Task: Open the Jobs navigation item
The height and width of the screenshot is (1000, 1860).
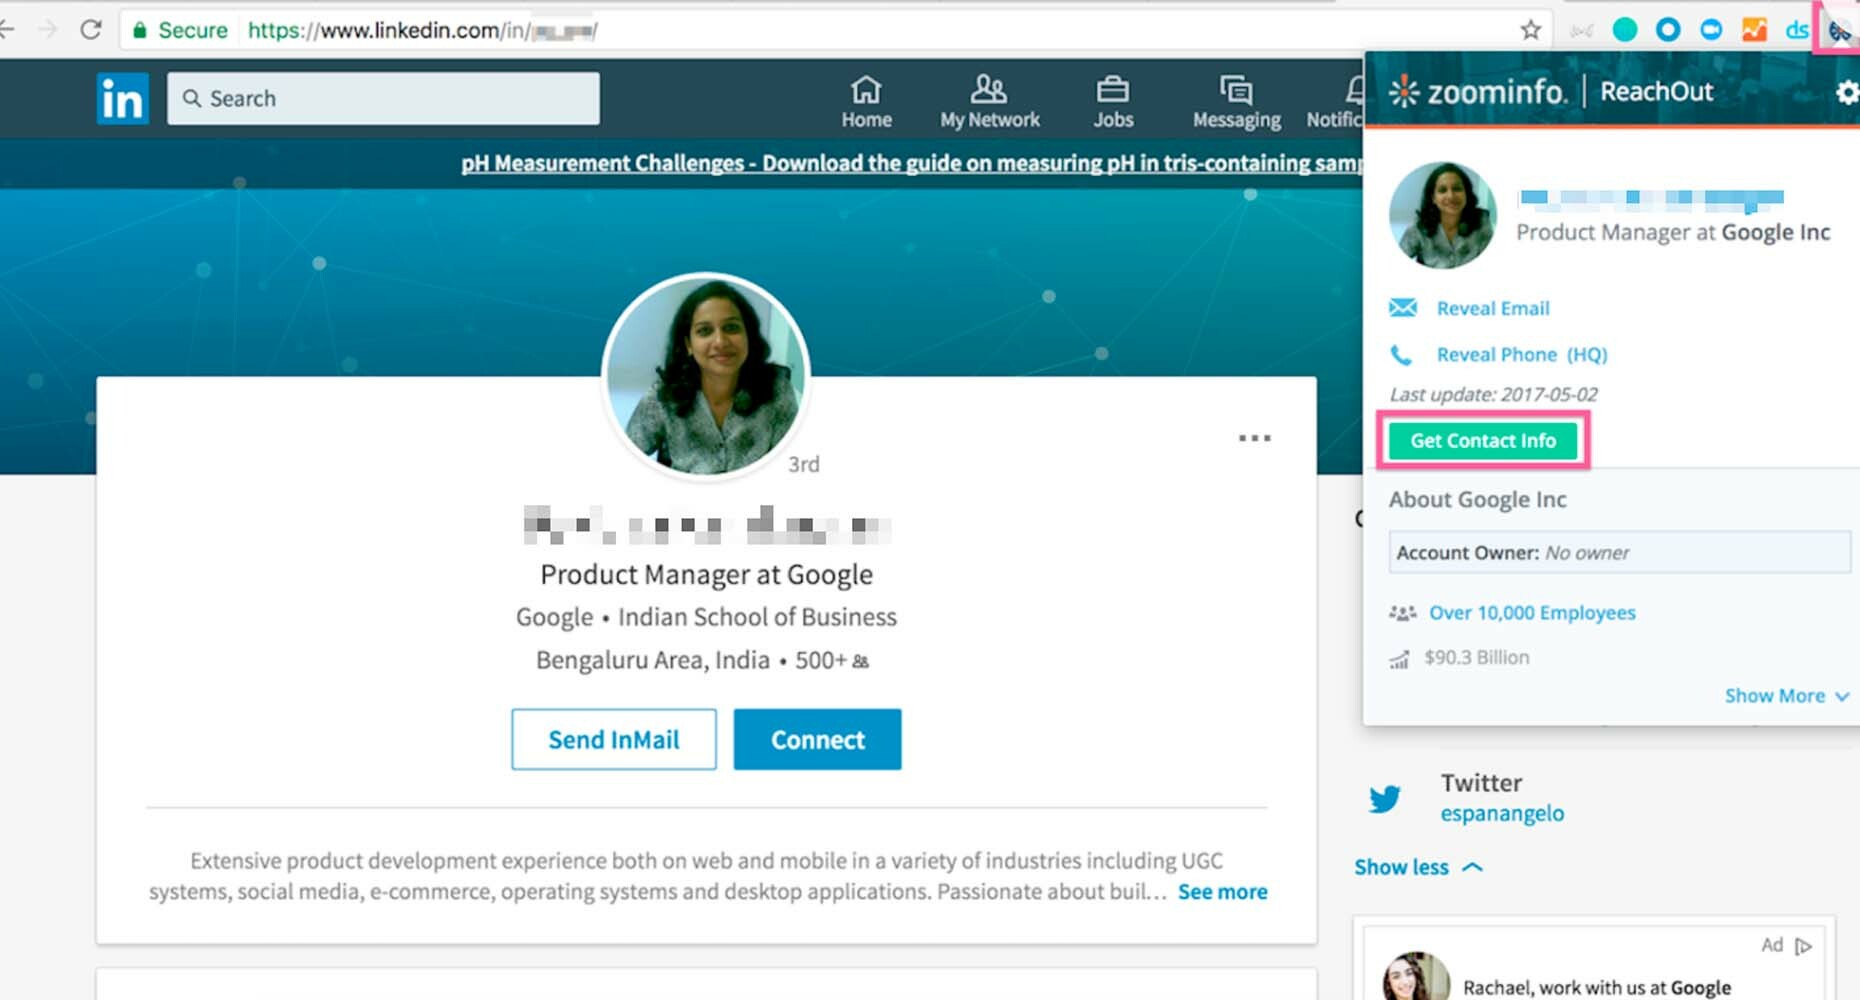Action: [1113, 103]
